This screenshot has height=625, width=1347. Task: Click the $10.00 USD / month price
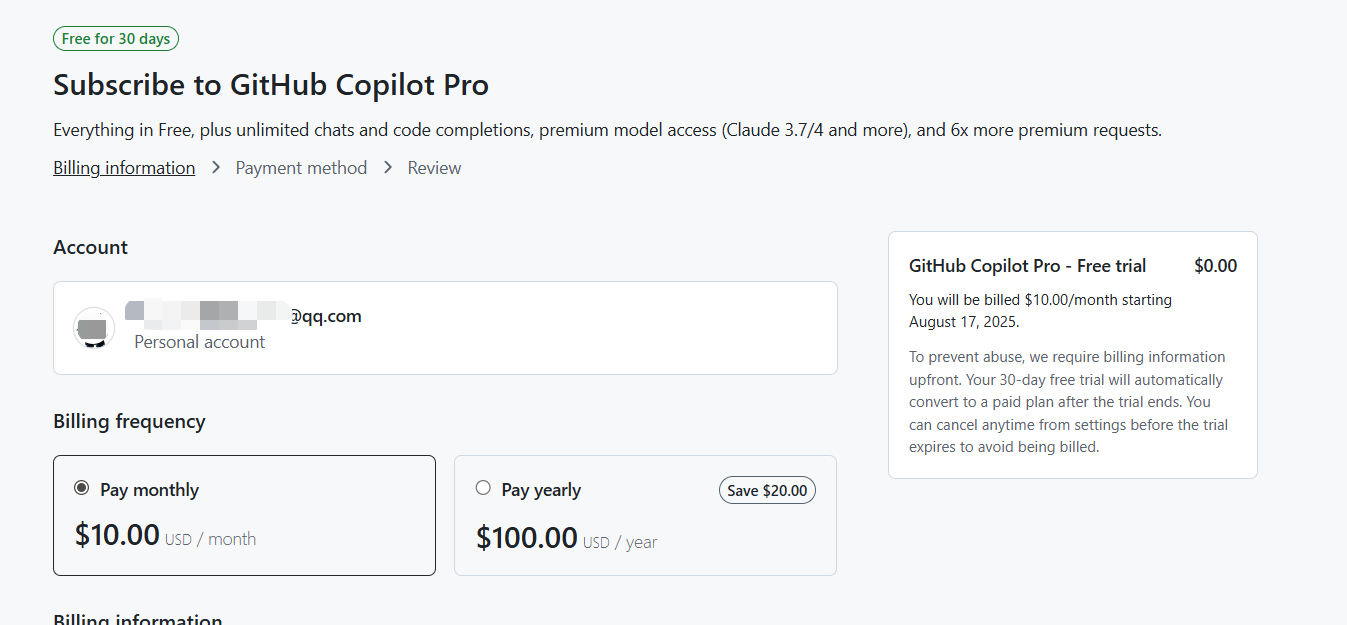tap(165, 536)
